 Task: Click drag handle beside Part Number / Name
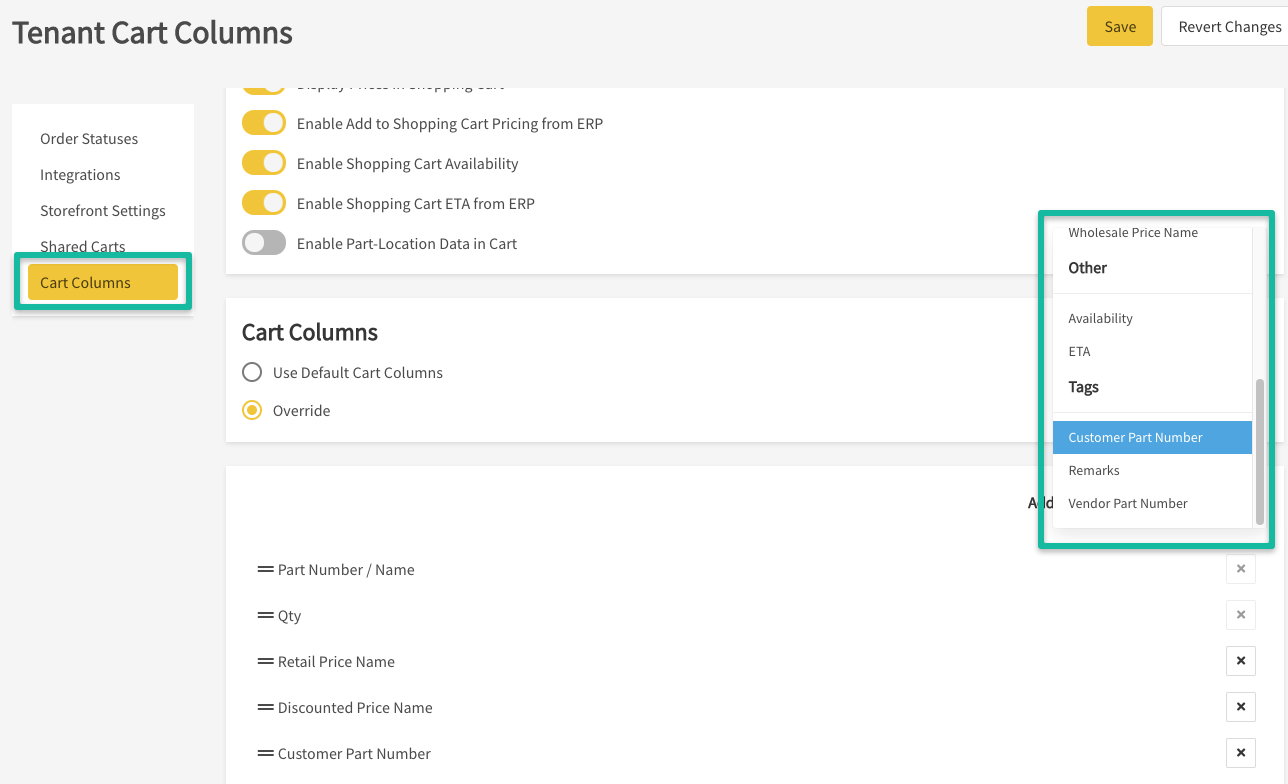(265, 569)
